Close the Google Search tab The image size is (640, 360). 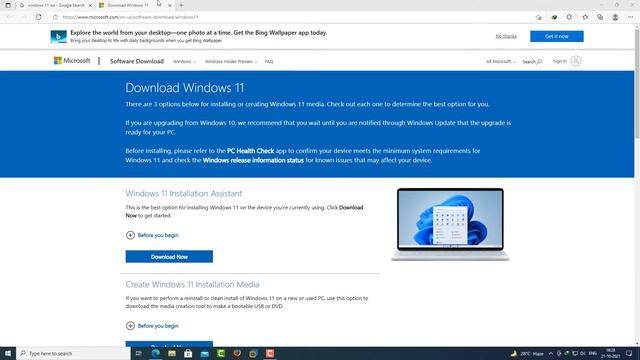coord(90,5)
